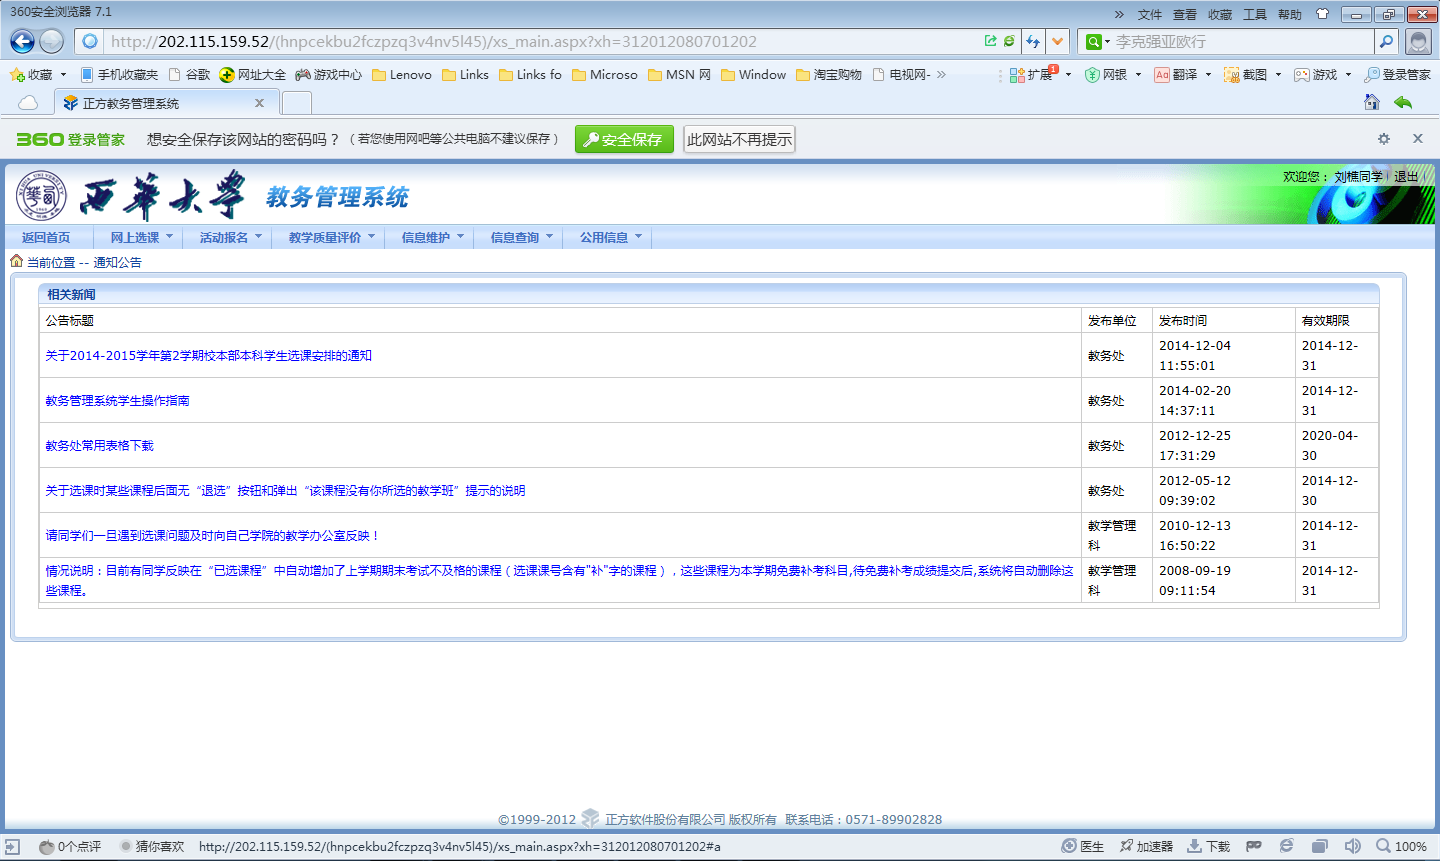Screen dimensions: 1440x861
Task: Click the user avatar icon
Action: coord(1418,41)
